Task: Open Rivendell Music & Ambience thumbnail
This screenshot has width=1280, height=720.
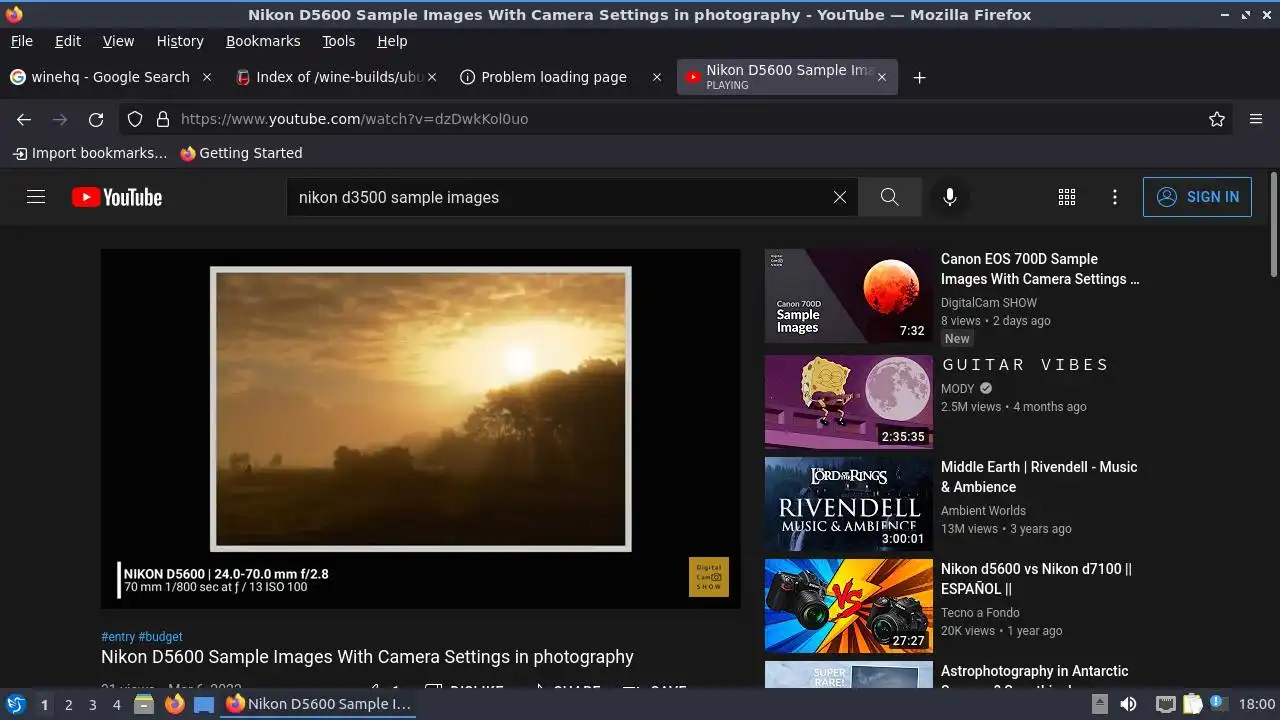Action: pos(848,504)
